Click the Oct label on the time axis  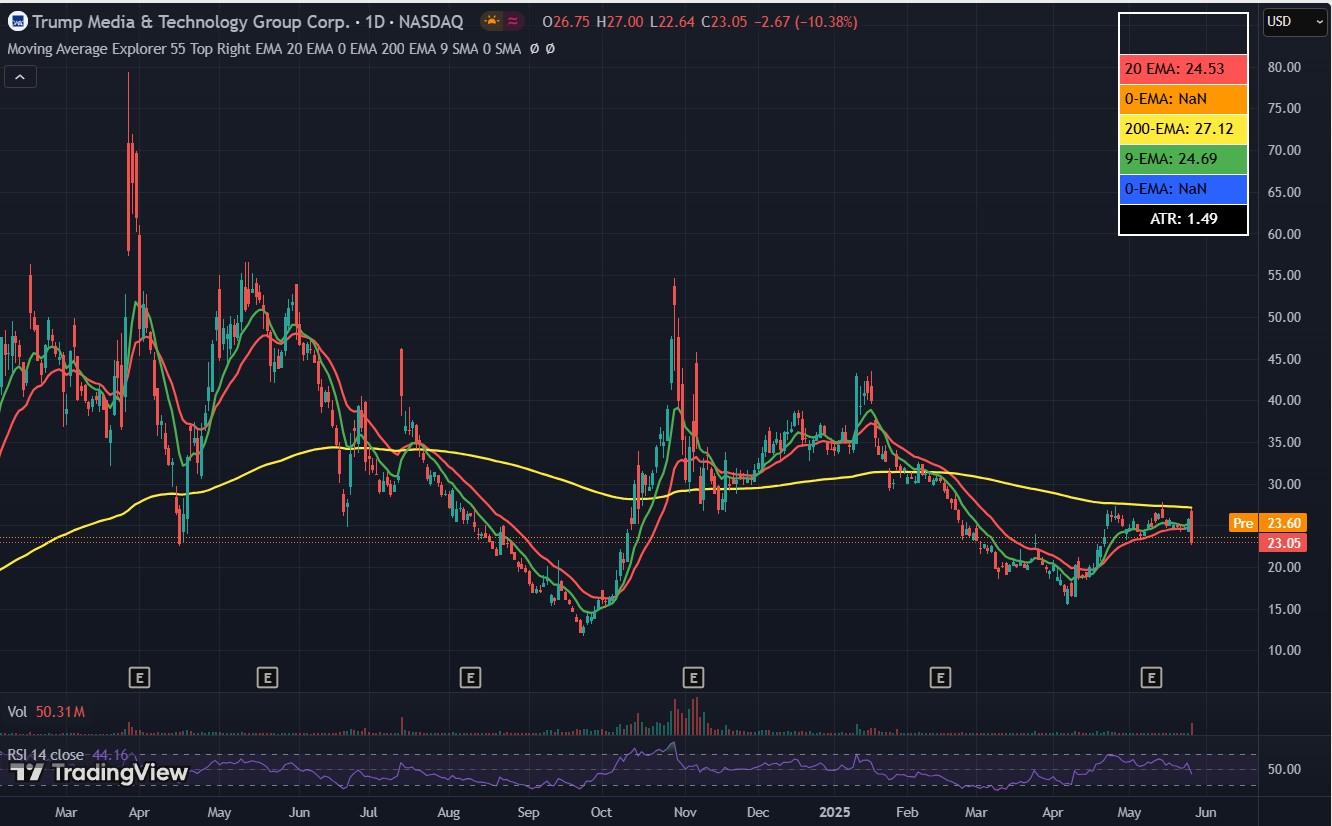pyautogui.click(x=602, y=813)
